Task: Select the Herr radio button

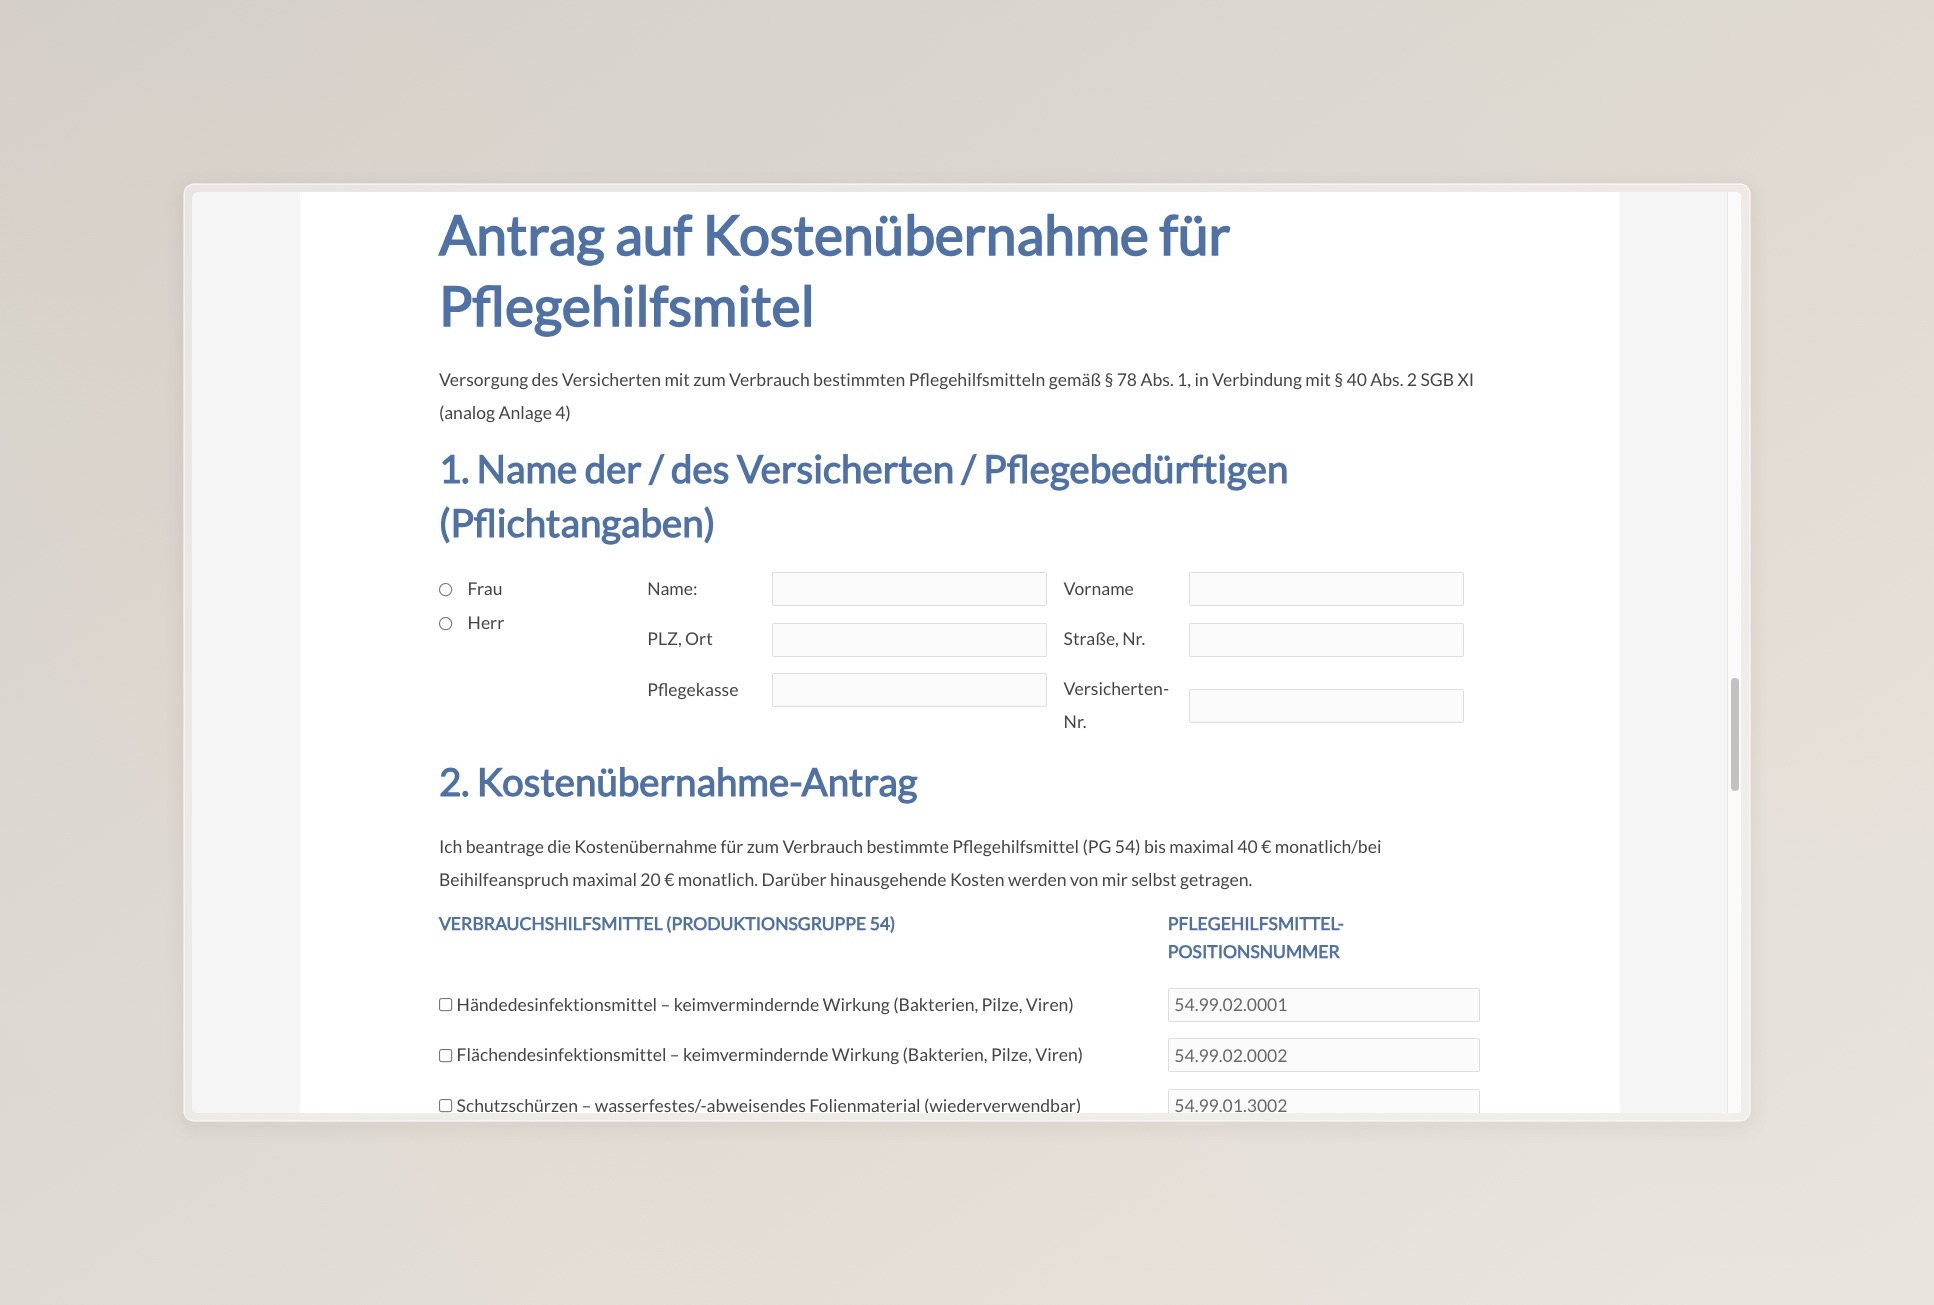Action: click(x=446, y=623)
